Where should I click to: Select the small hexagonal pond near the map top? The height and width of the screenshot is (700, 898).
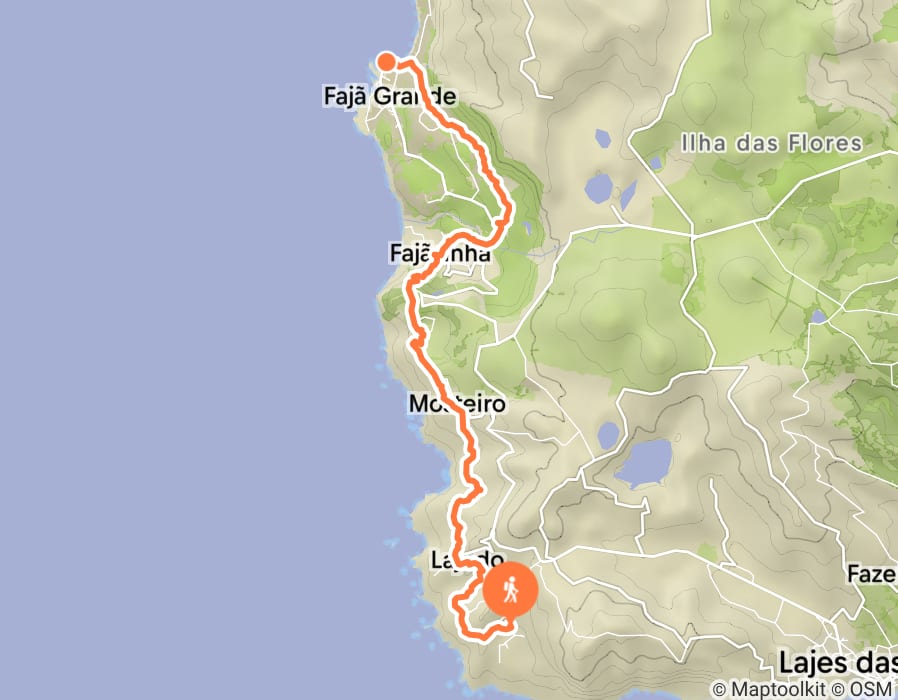602,139
